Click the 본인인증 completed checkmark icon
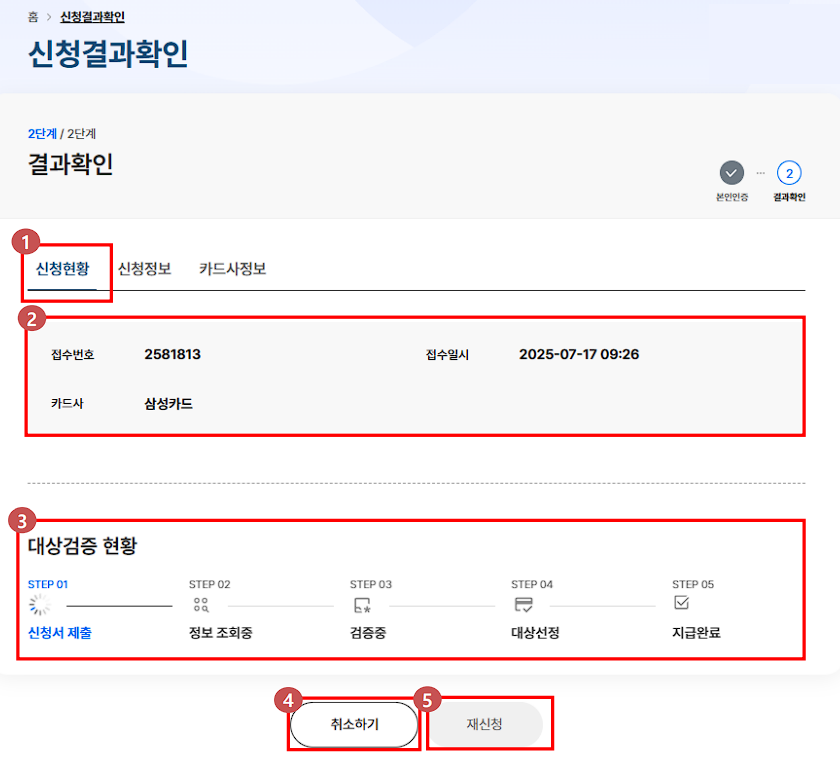The image size is (840, 766). [x=732, y=173]
